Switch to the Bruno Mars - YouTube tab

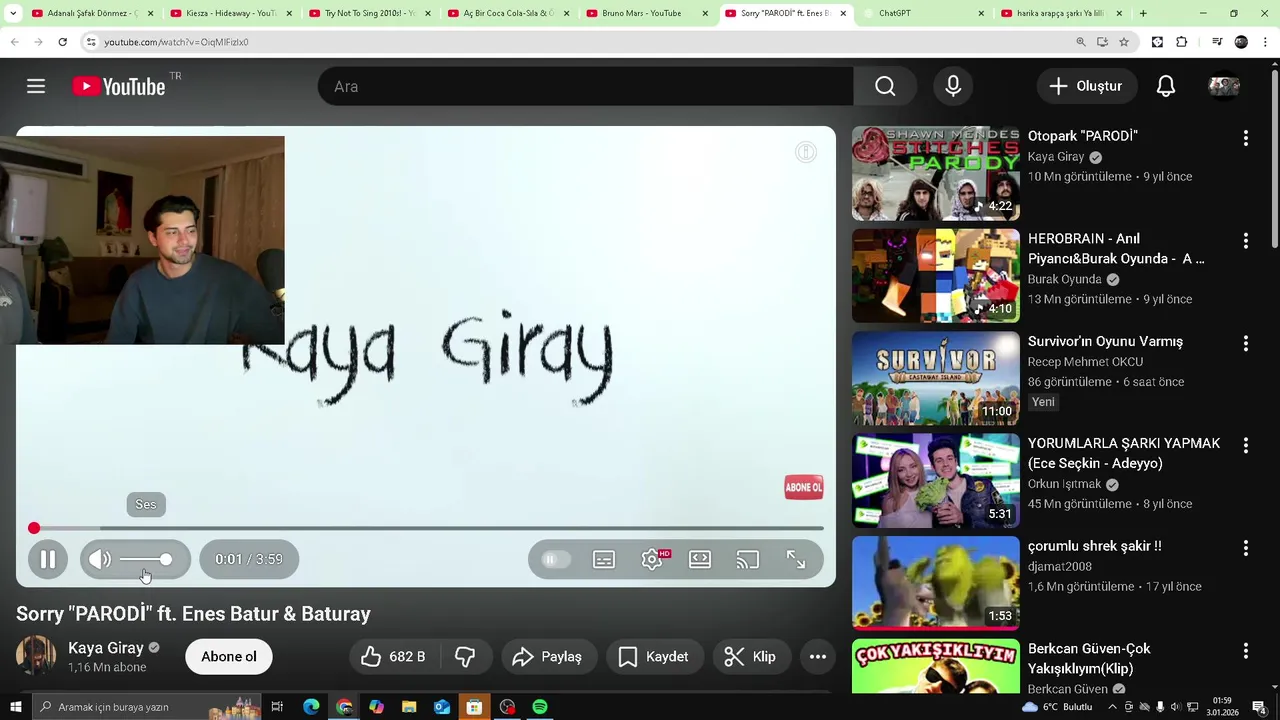pos(645,13)
